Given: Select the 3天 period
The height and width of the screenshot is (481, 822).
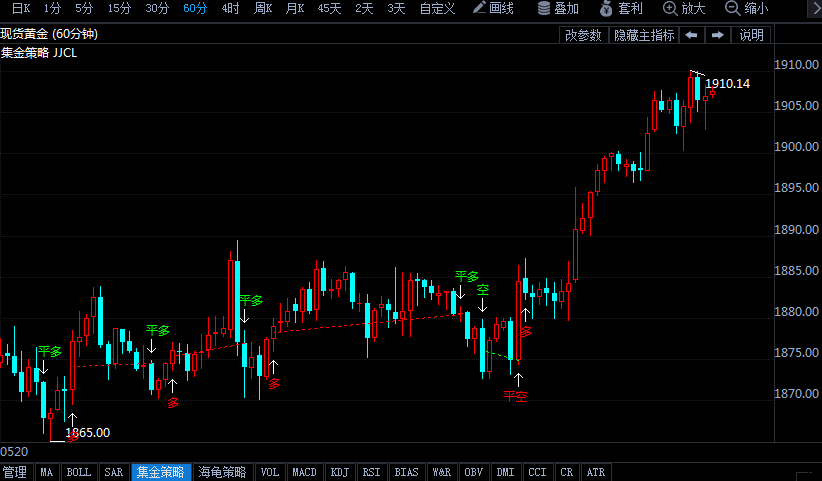Looking at the screenshot, I should (396, 8).
